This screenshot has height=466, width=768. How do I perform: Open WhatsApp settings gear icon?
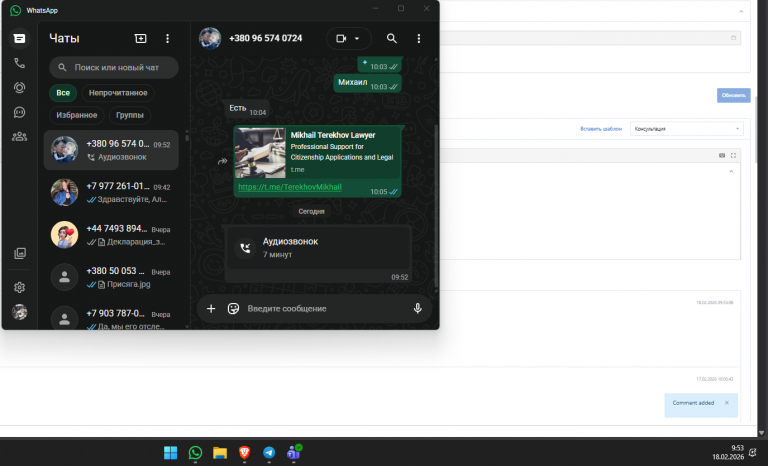pyautogui.click(x=19, y=287)
